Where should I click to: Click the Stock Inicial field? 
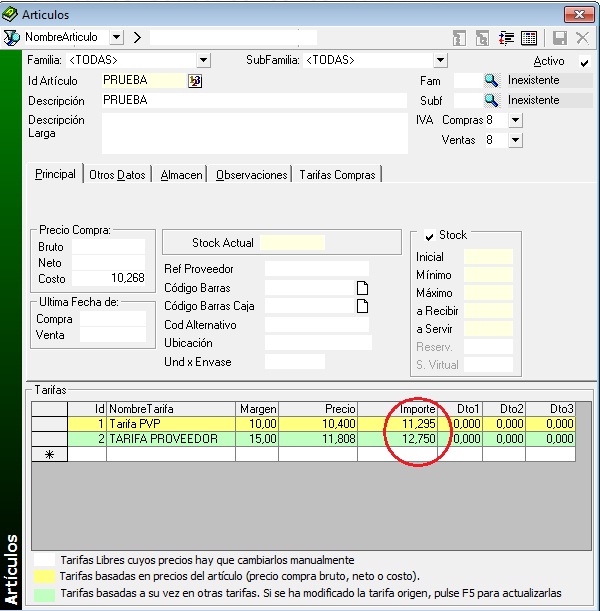(x=488, y=257)
